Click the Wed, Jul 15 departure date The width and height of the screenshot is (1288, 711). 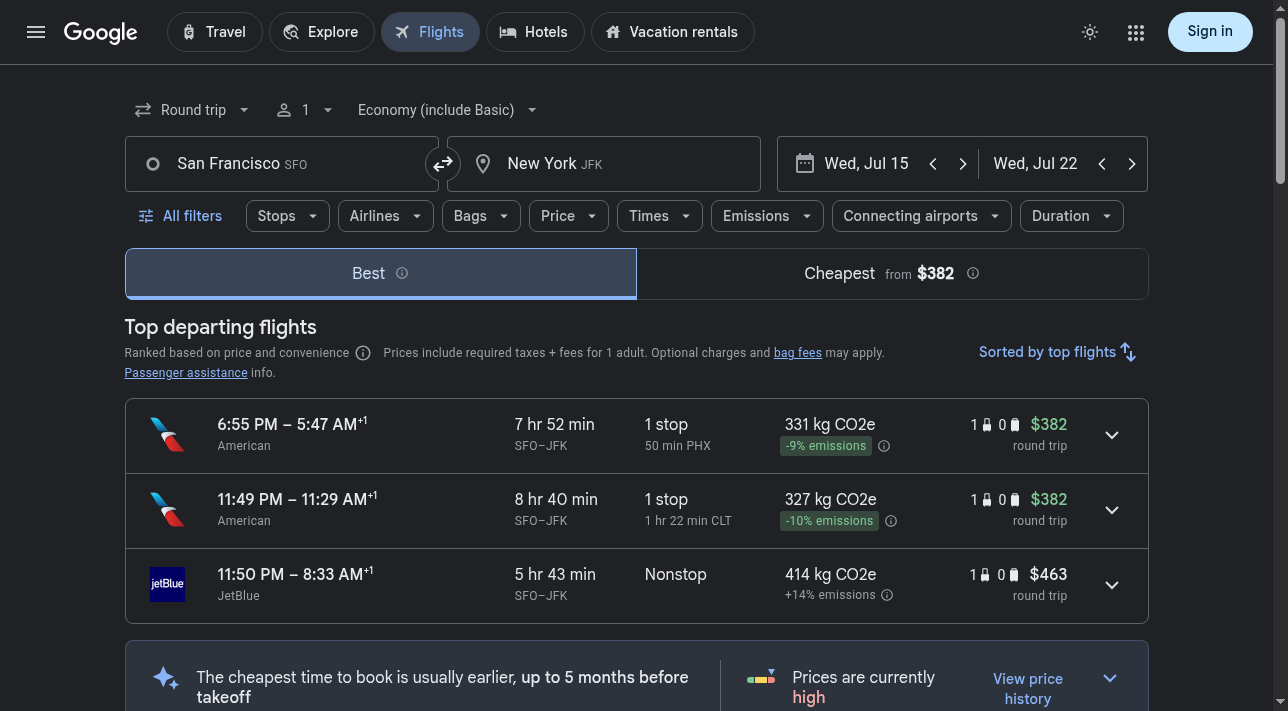[866, 164]
